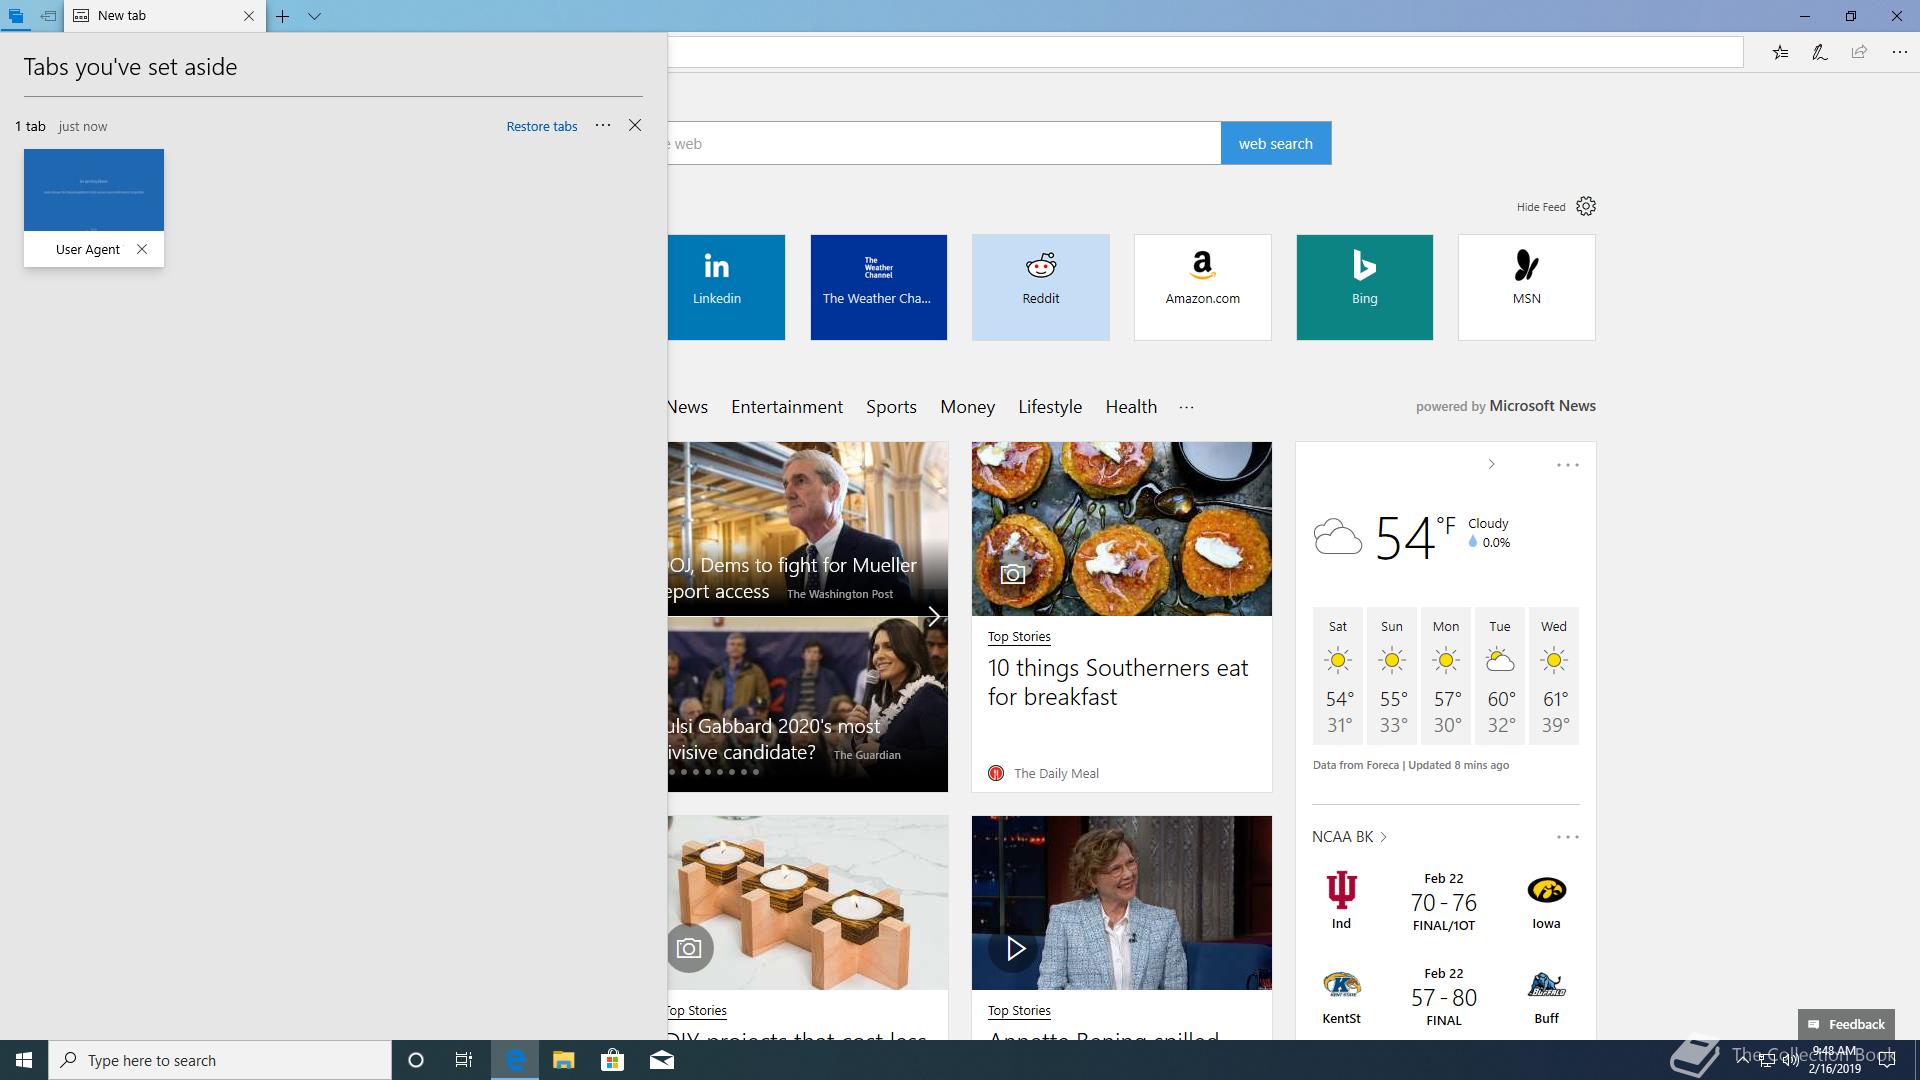Open Edge Settings and more menu
The image size is (1920, 1080).
[1899, 52]
